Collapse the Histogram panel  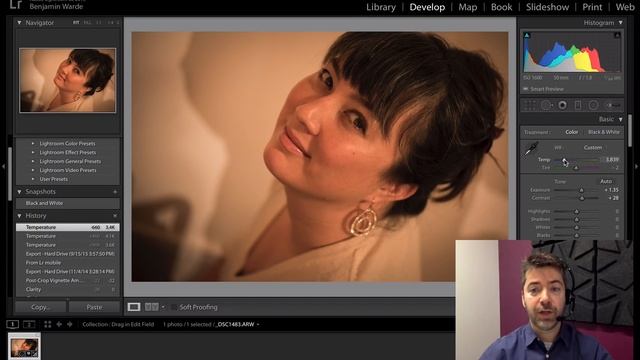620,23
